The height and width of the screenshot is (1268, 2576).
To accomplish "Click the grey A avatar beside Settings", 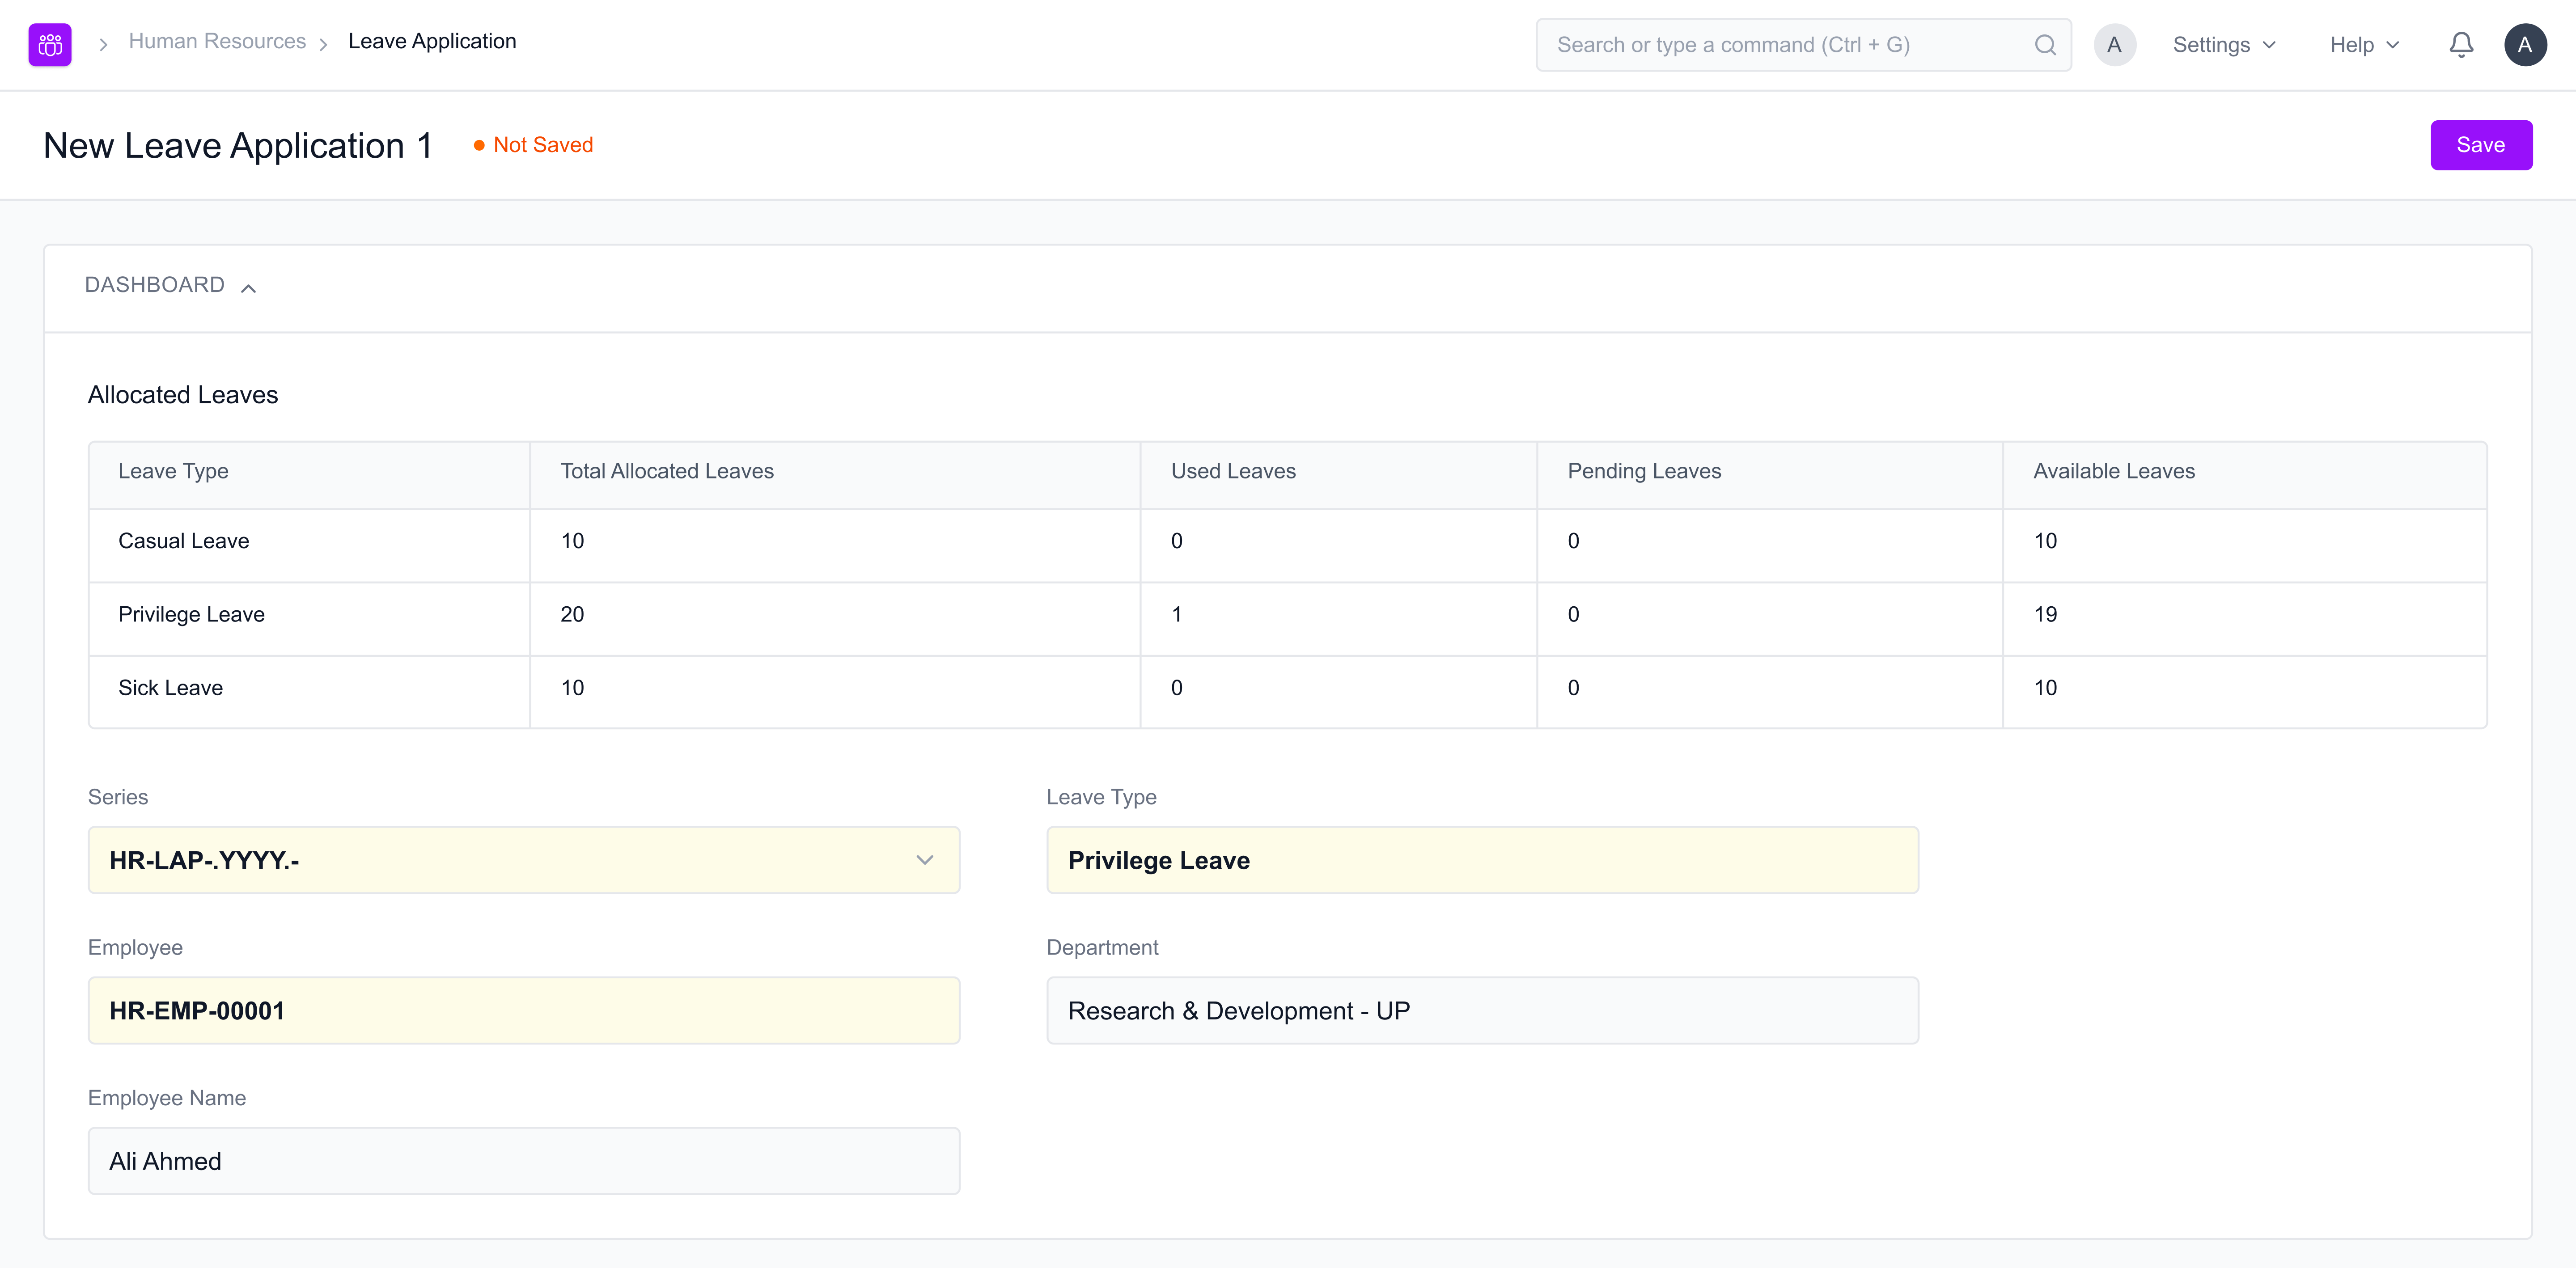I will [x=2114, y=45].
